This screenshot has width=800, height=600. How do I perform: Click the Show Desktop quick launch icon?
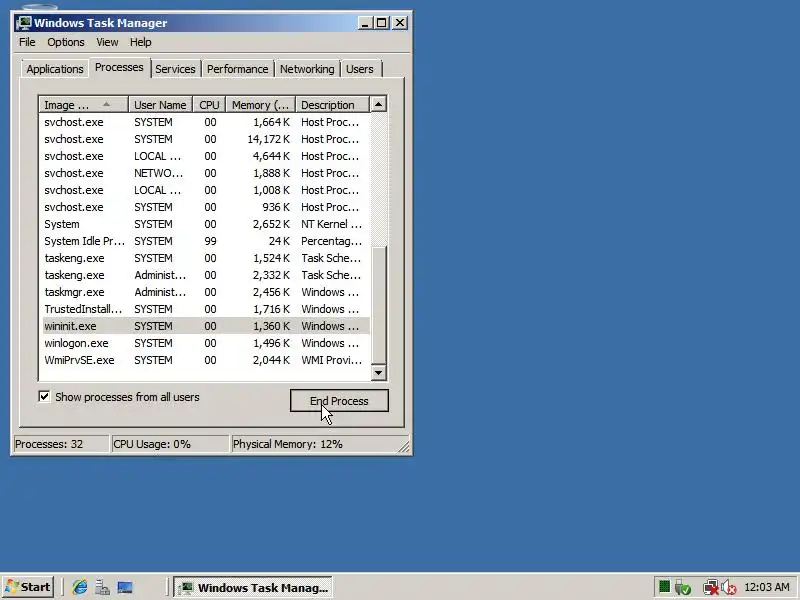125,587
